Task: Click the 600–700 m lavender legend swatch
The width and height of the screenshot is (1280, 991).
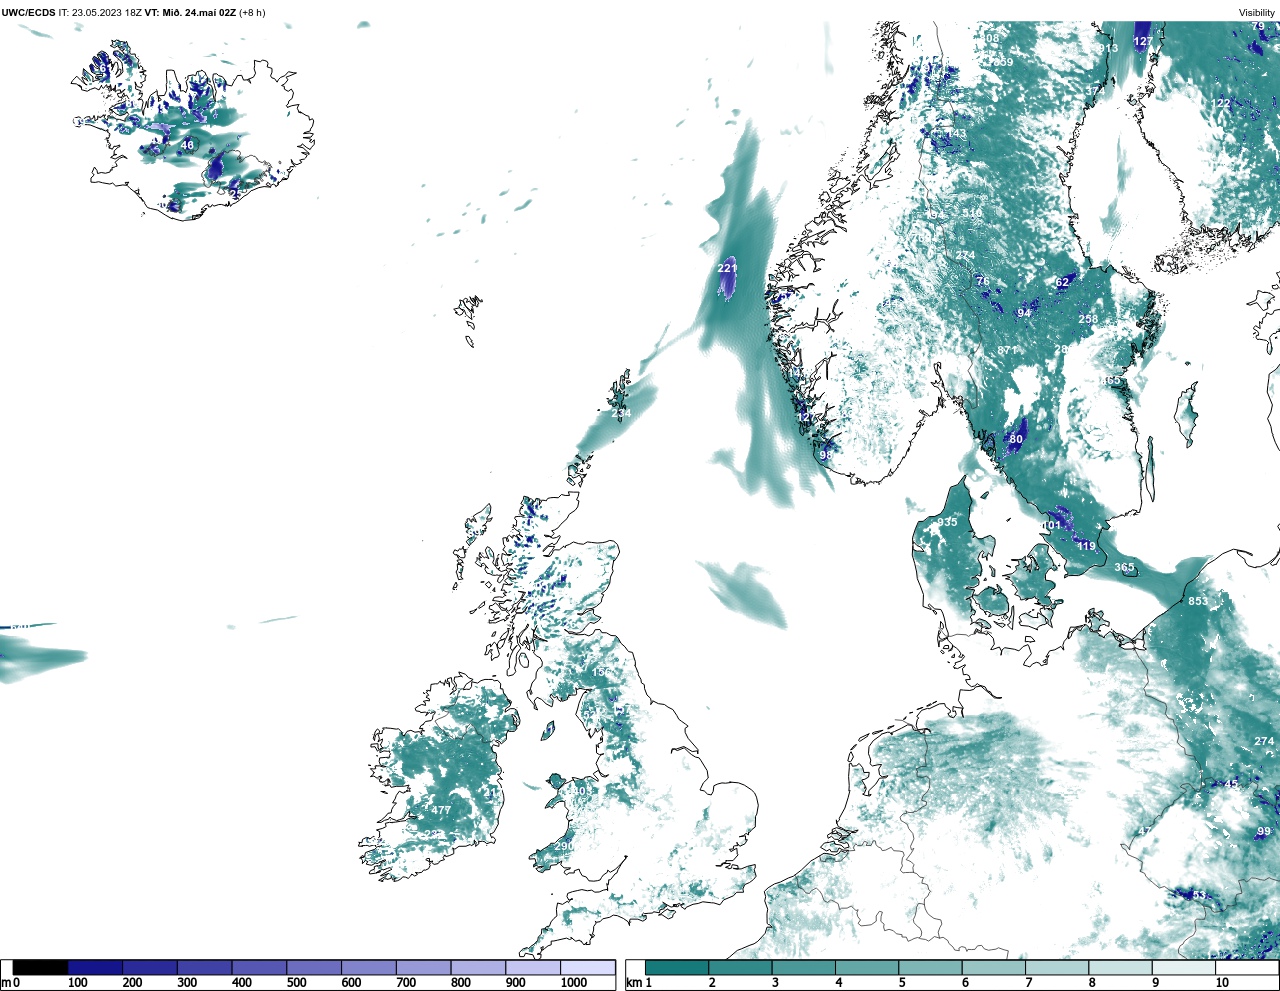Action: click(368, 968)
